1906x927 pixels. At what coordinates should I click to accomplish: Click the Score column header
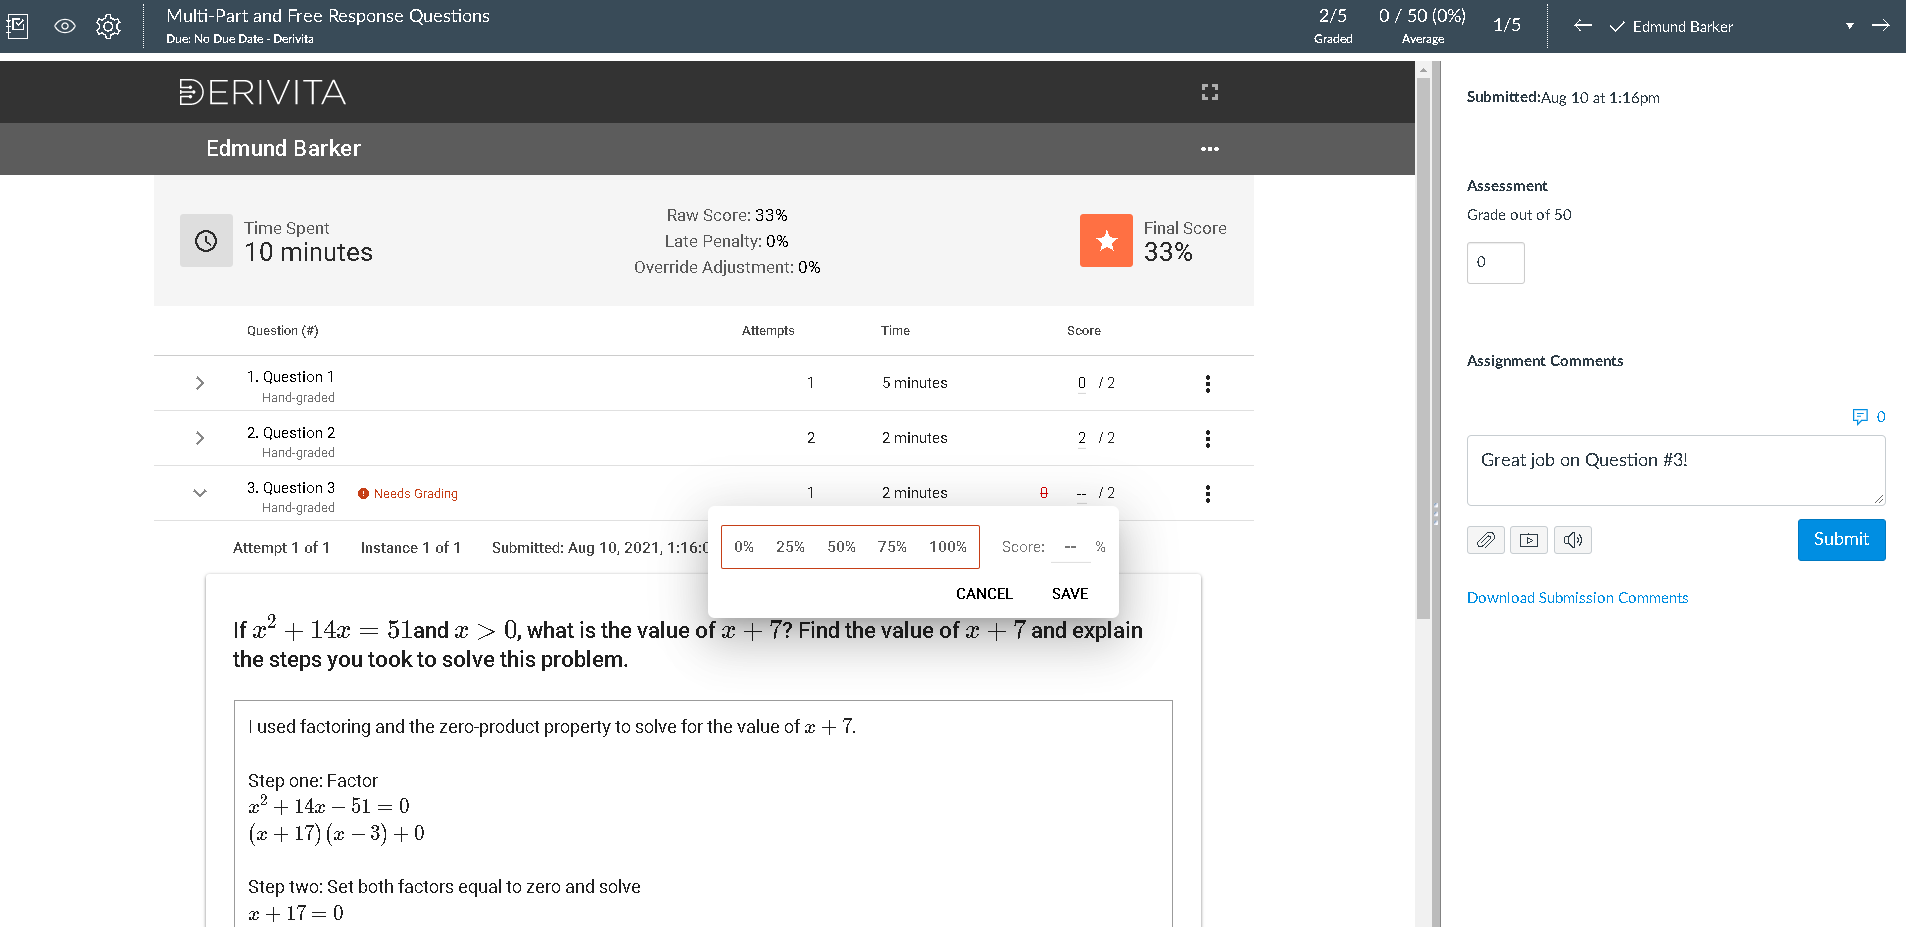1084,331
